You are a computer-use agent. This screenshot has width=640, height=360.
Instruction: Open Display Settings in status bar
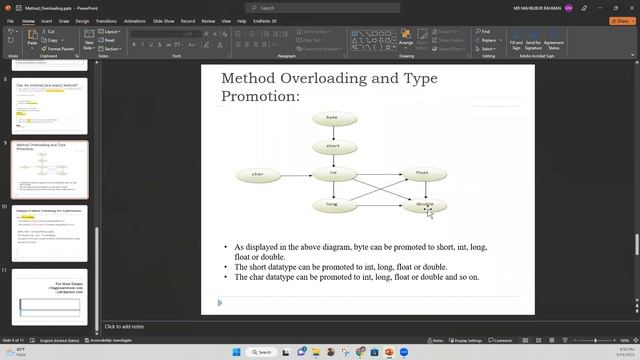pos(465,340)
